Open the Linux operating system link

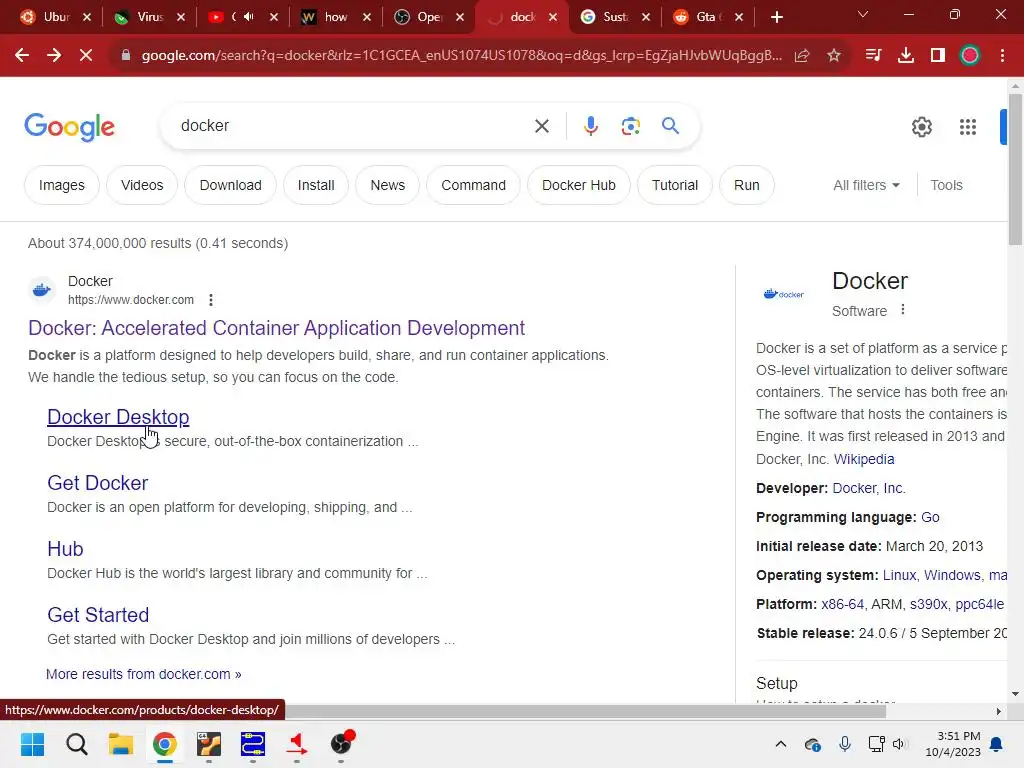click(899, 575)
